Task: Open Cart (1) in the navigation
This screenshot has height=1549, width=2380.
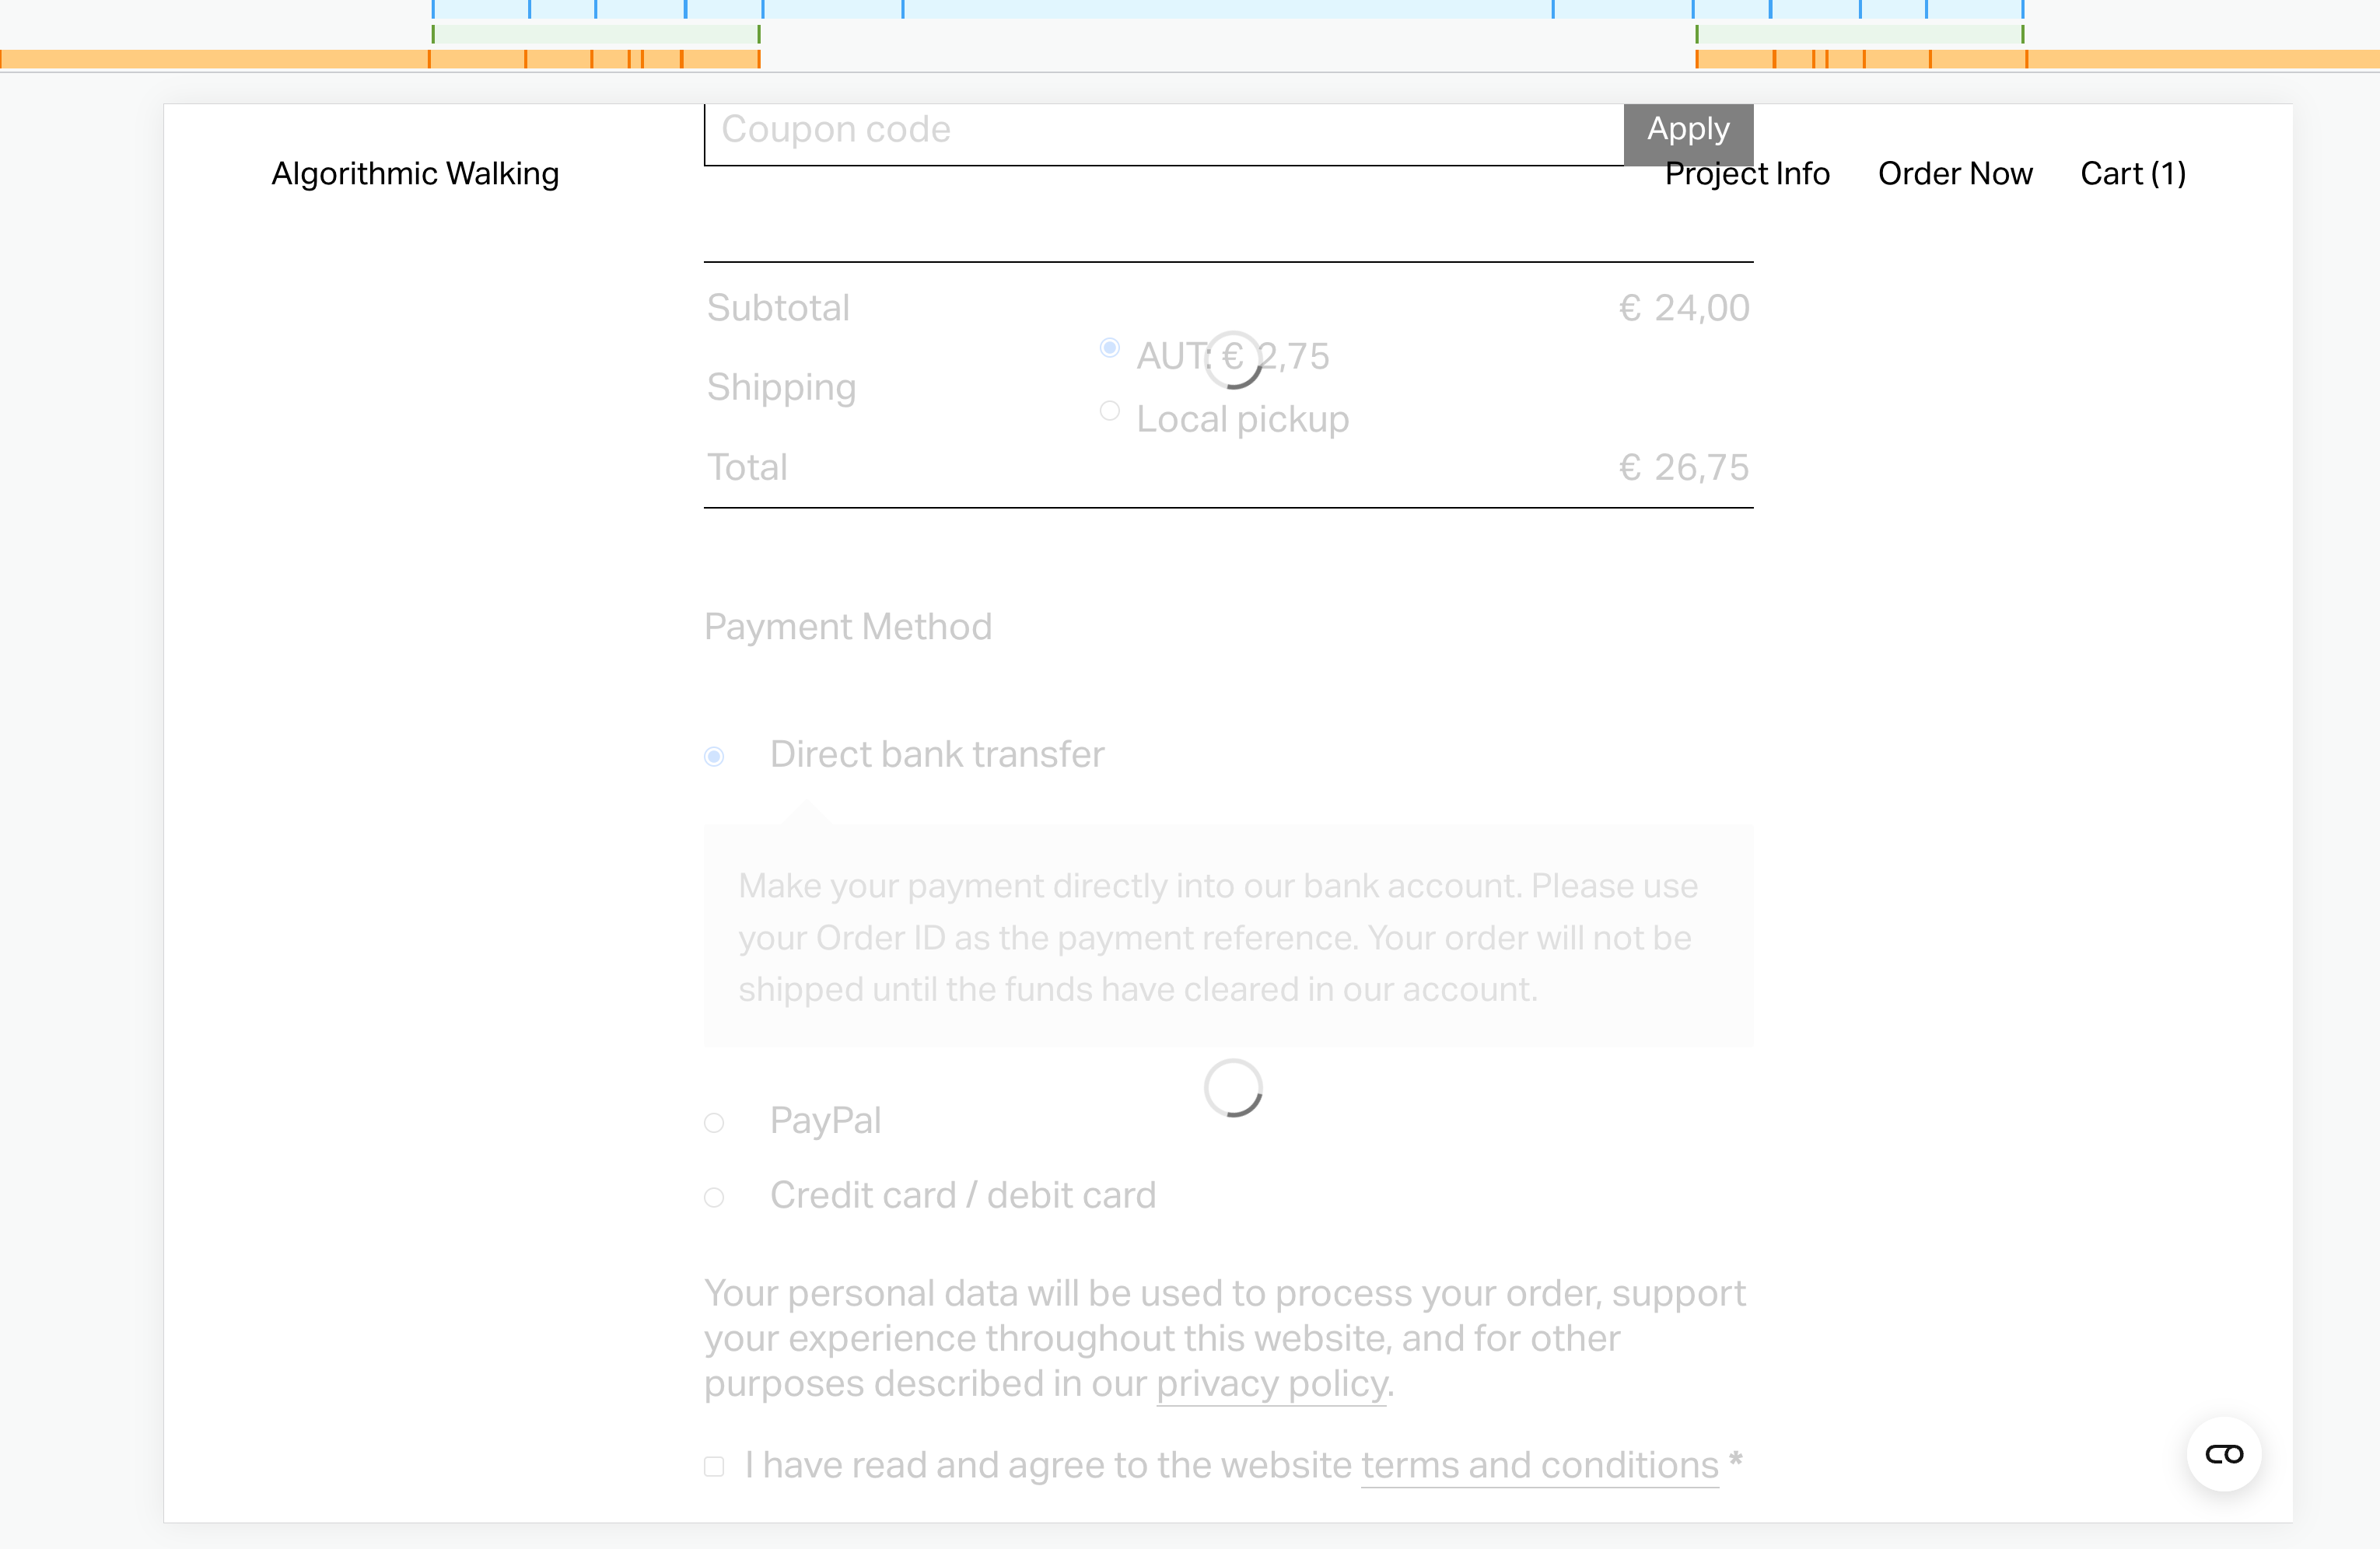Action: point(2133,174)
